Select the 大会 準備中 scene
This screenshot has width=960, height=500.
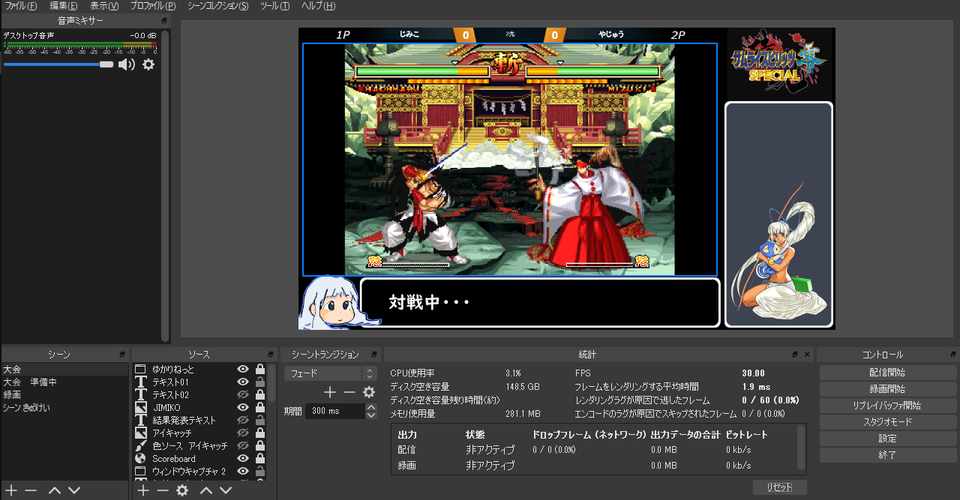point(64,382)
